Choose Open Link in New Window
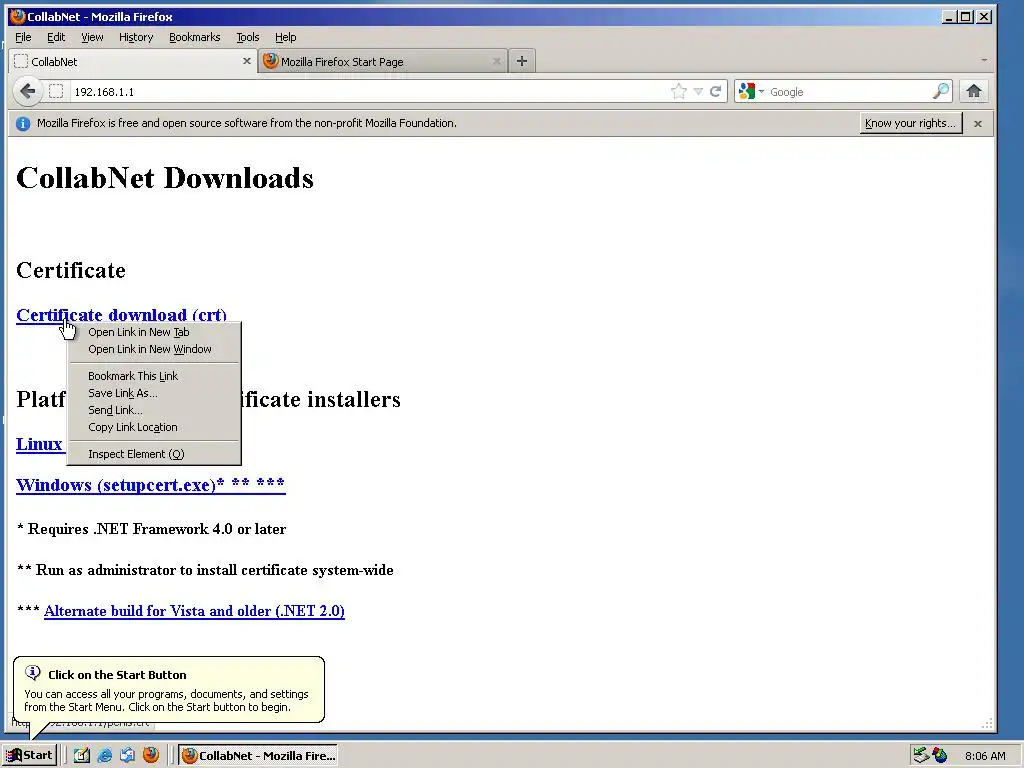The height and width of the screenshot is (768, 1024). pos(154,349)
